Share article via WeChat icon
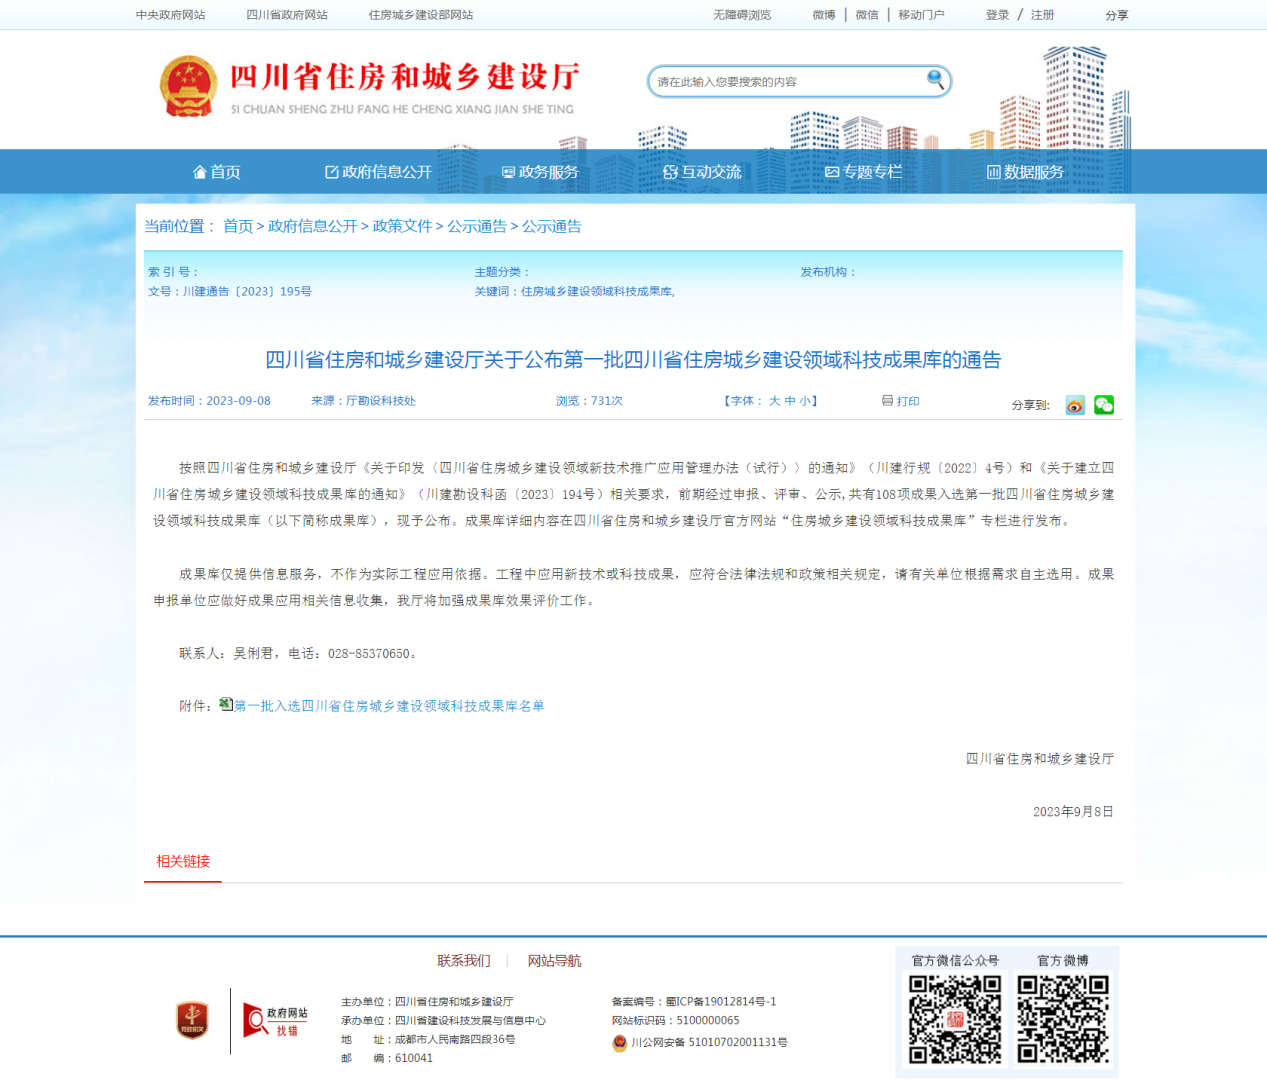The image size is (1267, 1080). 1103,405
